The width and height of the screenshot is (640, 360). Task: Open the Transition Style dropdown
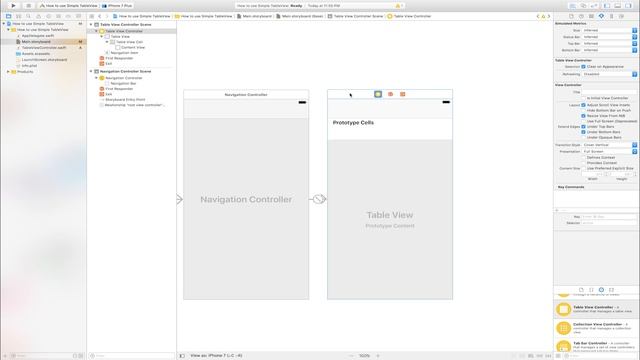(x=609, y=145)
